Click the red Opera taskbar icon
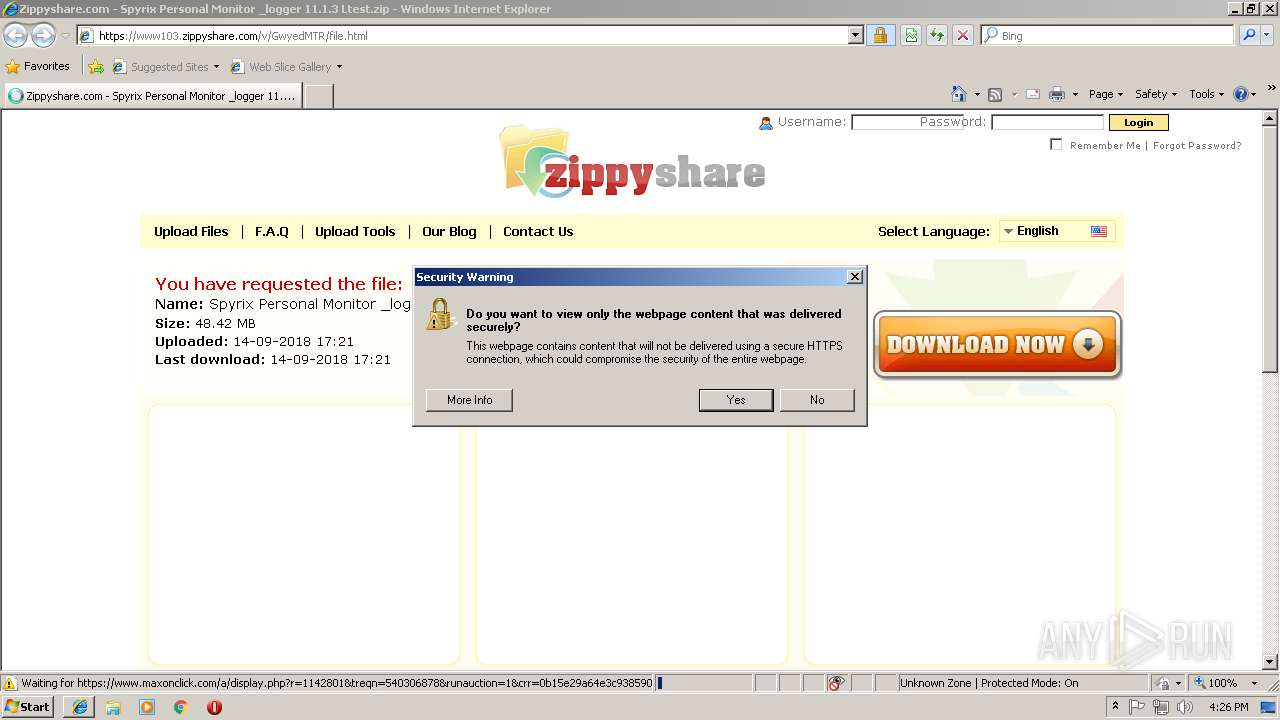 [x=214, y=707]
